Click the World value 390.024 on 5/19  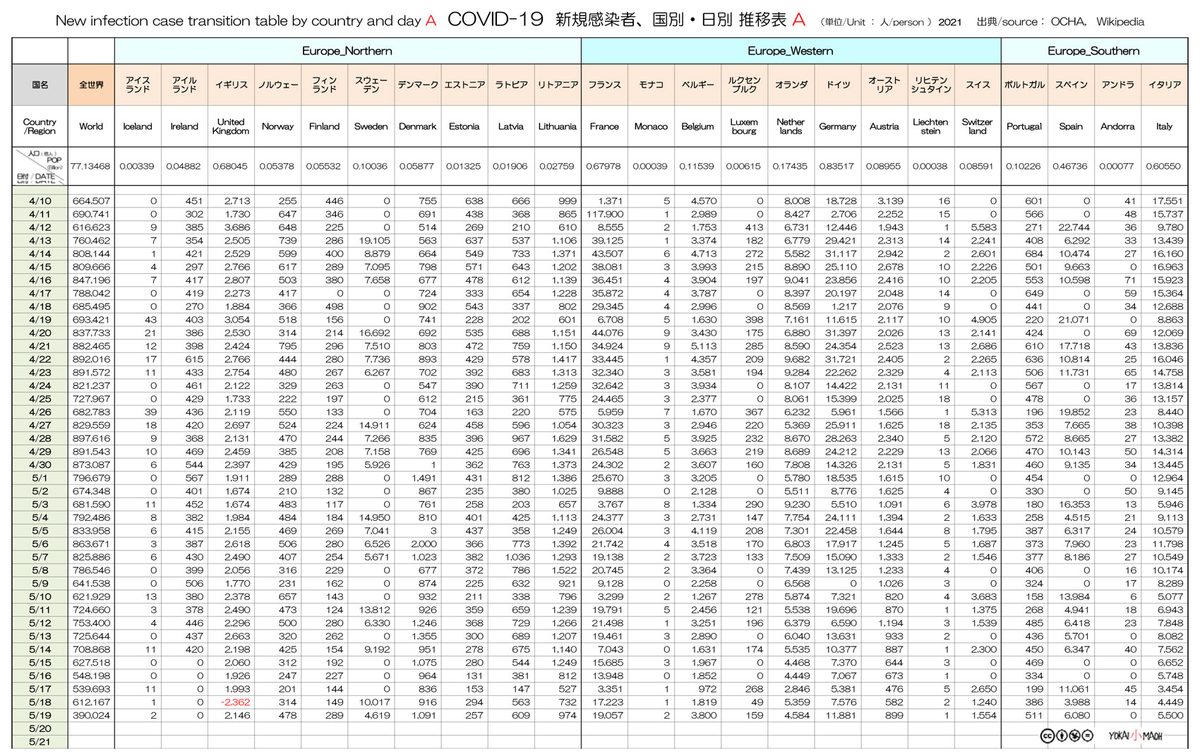pos(92,714)
